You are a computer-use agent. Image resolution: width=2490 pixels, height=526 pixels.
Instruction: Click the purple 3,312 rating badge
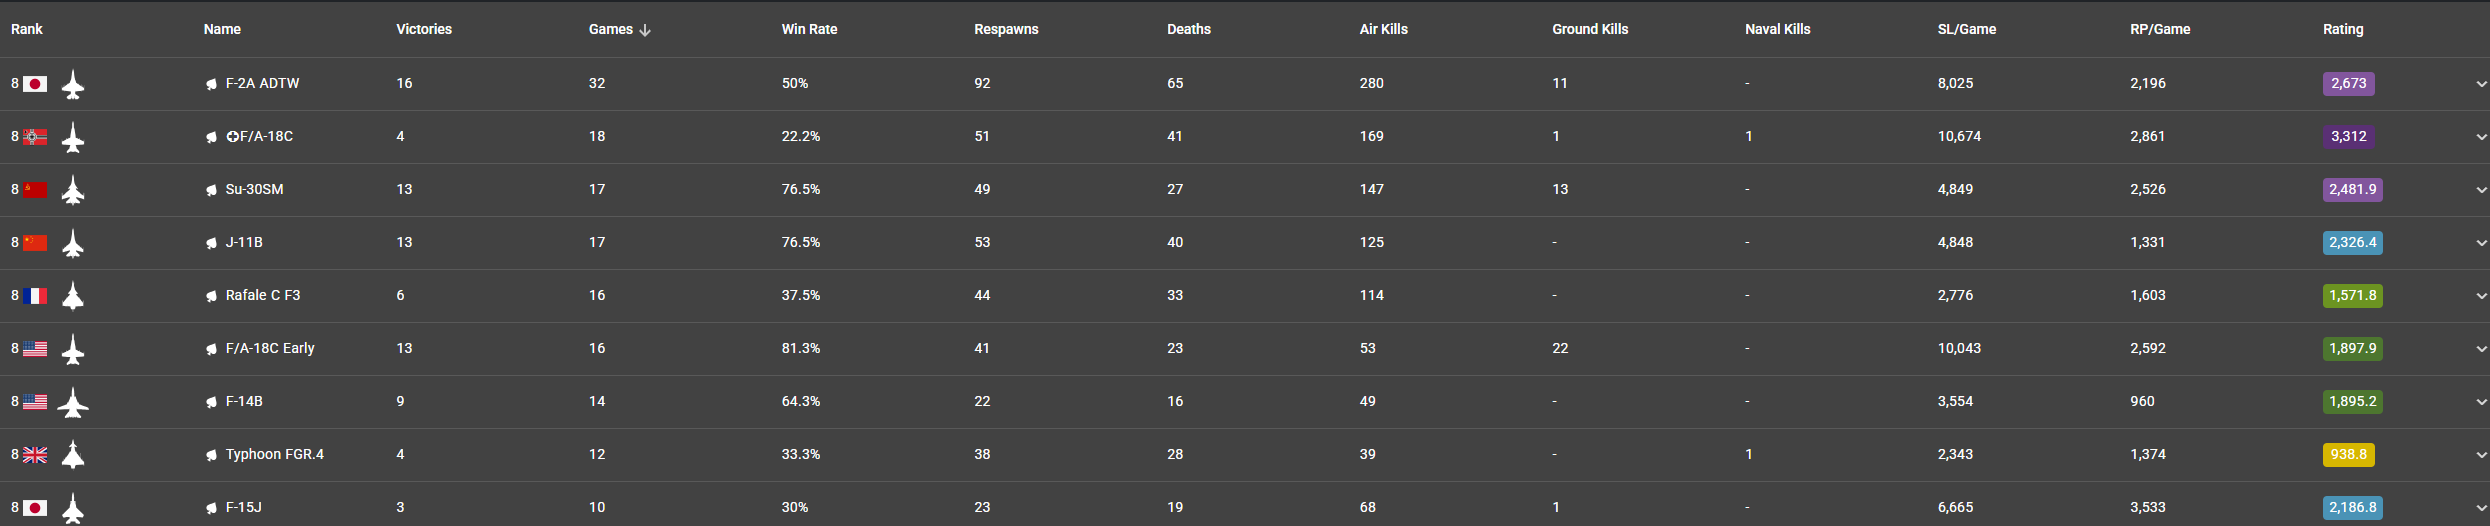(x=2348, y=137)
